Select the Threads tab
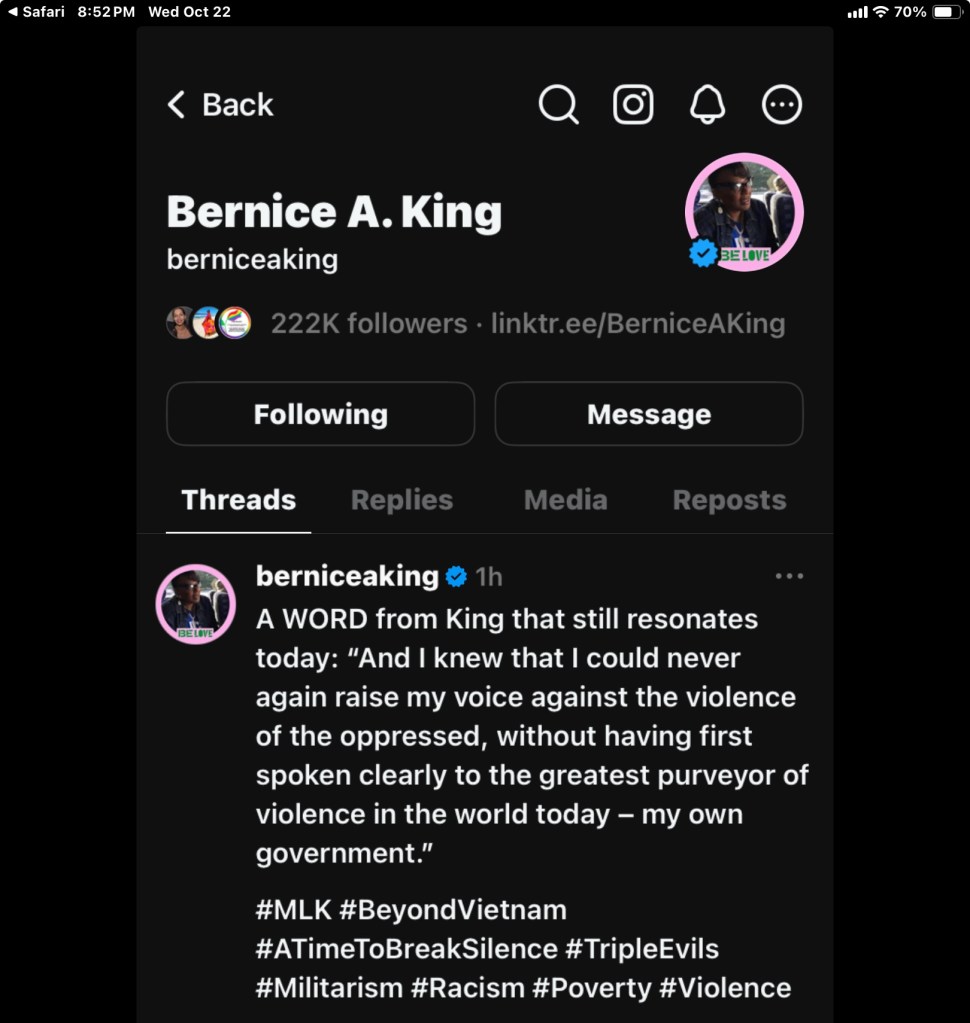Viewport: 970px width, 1023px height. click(238, 500)
